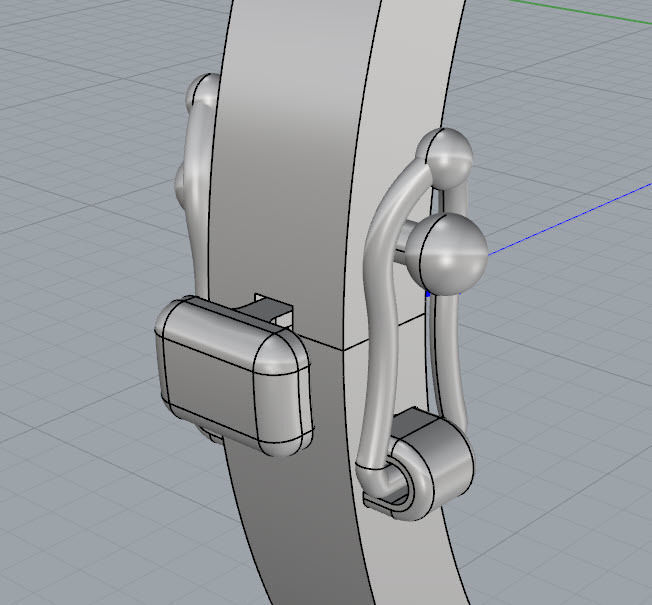The width and height of the screenshot is (652, 605).
Task: Click the green axis line
Action: [582, 11]
